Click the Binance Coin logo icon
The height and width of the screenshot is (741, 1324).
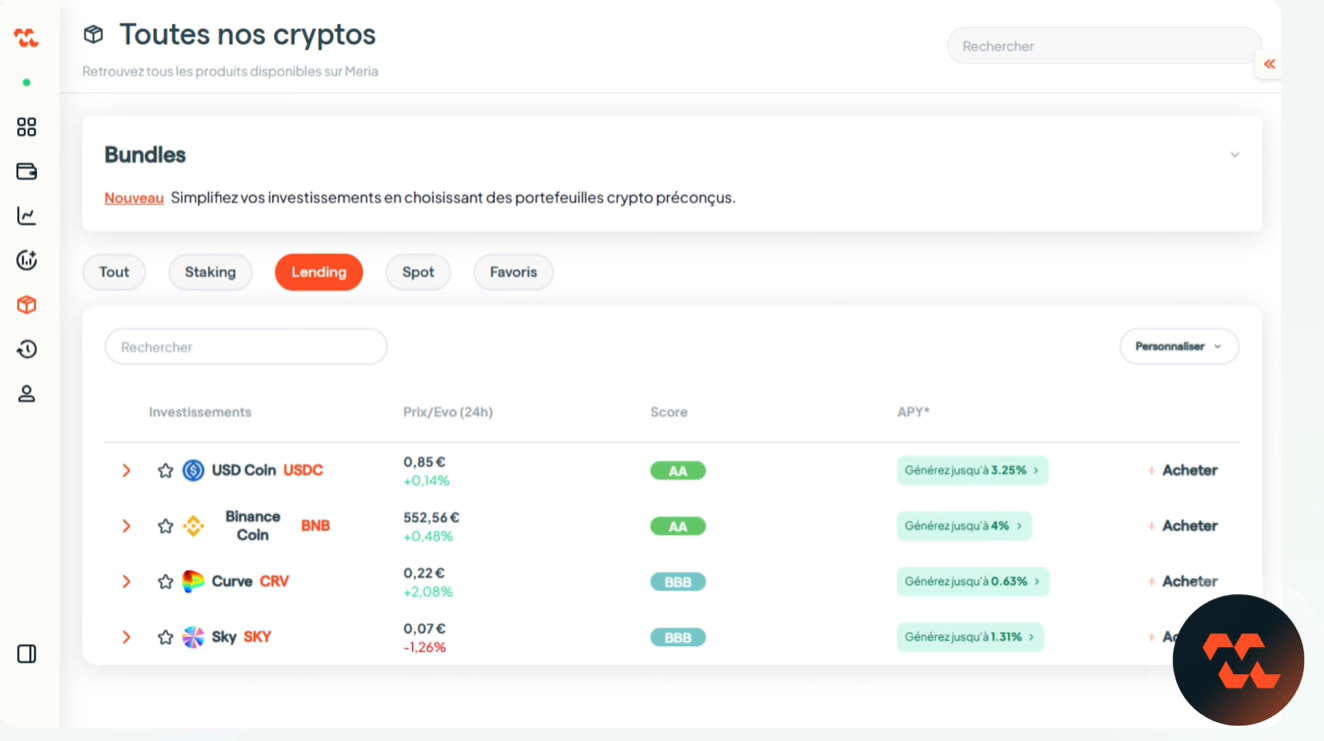point(193,526)
